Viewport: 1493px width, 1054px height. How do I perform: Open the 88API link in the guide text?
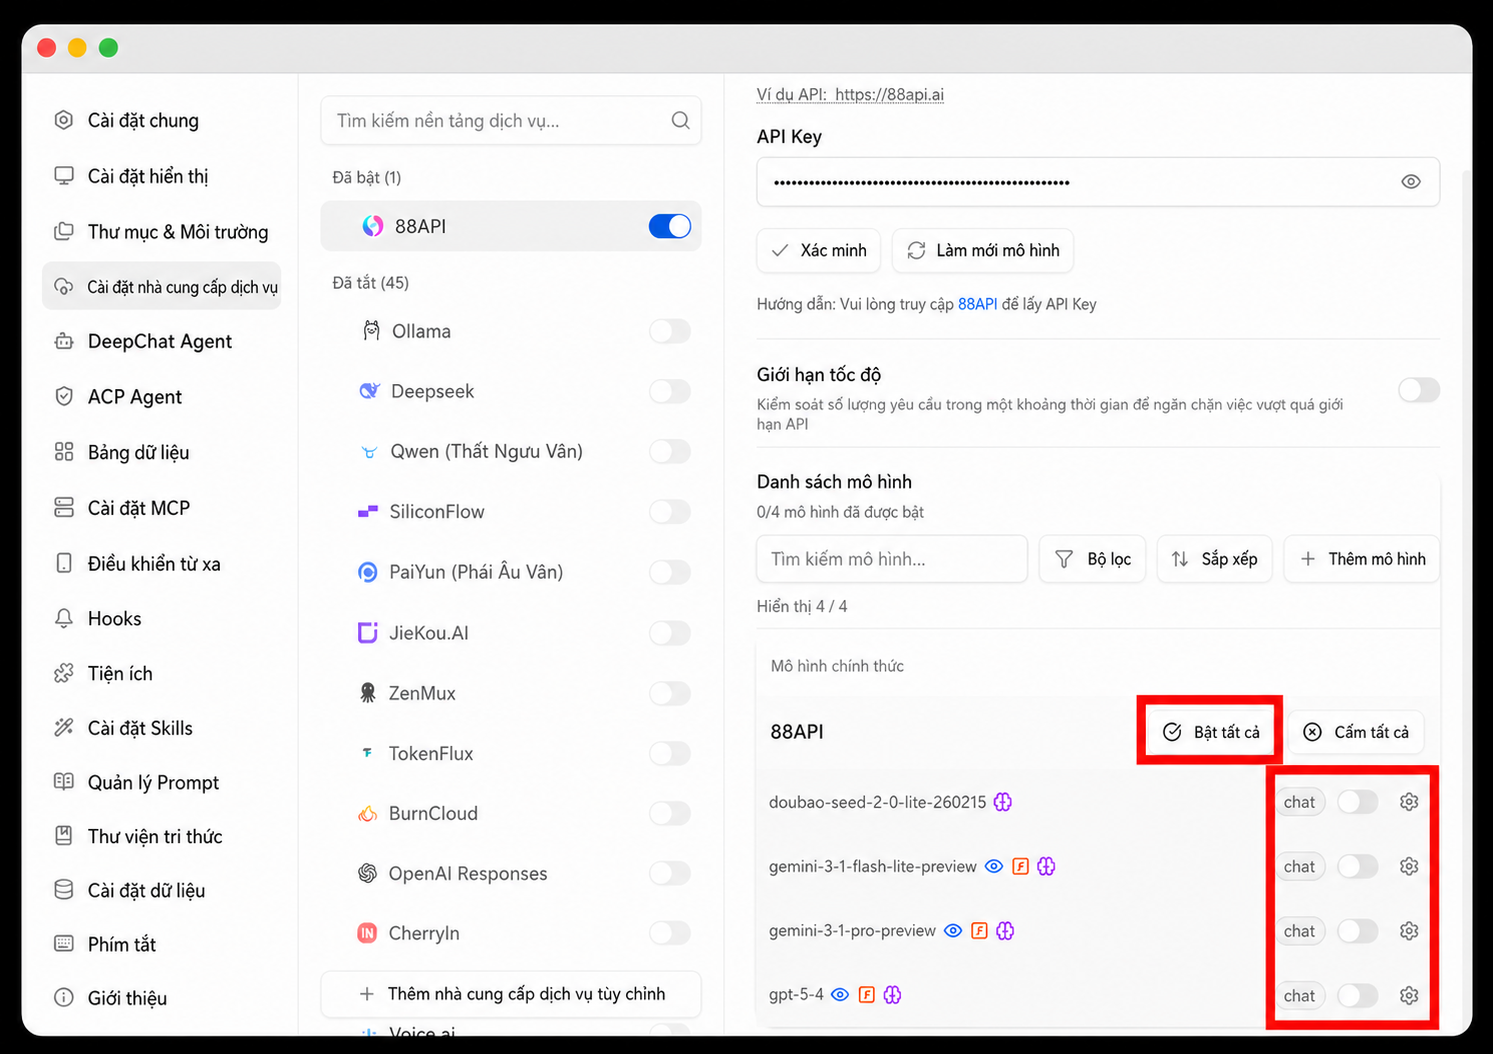[977, 304]
